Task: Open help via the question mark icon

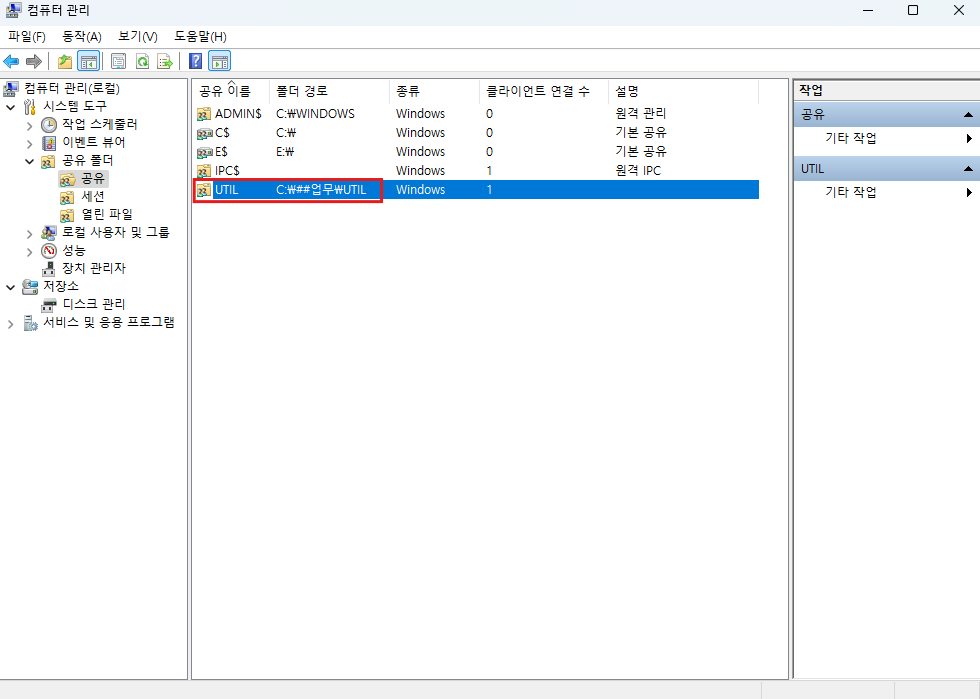Action: [195, 61]
